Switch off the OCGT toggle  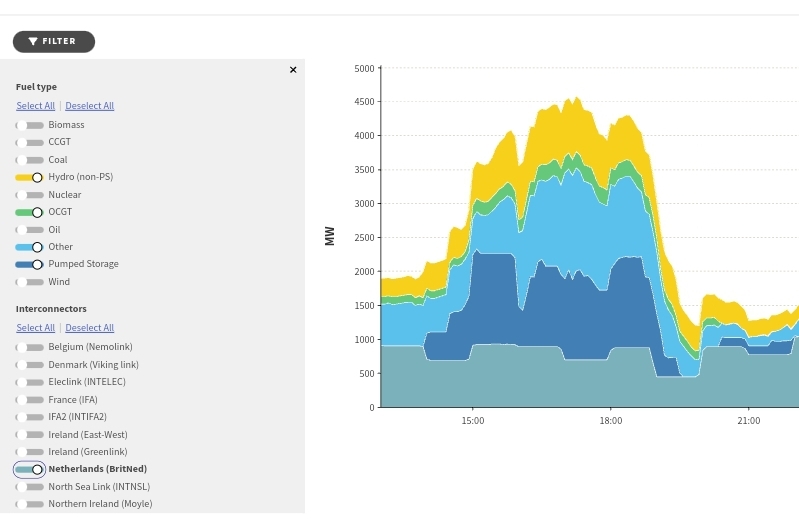(29, 212)
